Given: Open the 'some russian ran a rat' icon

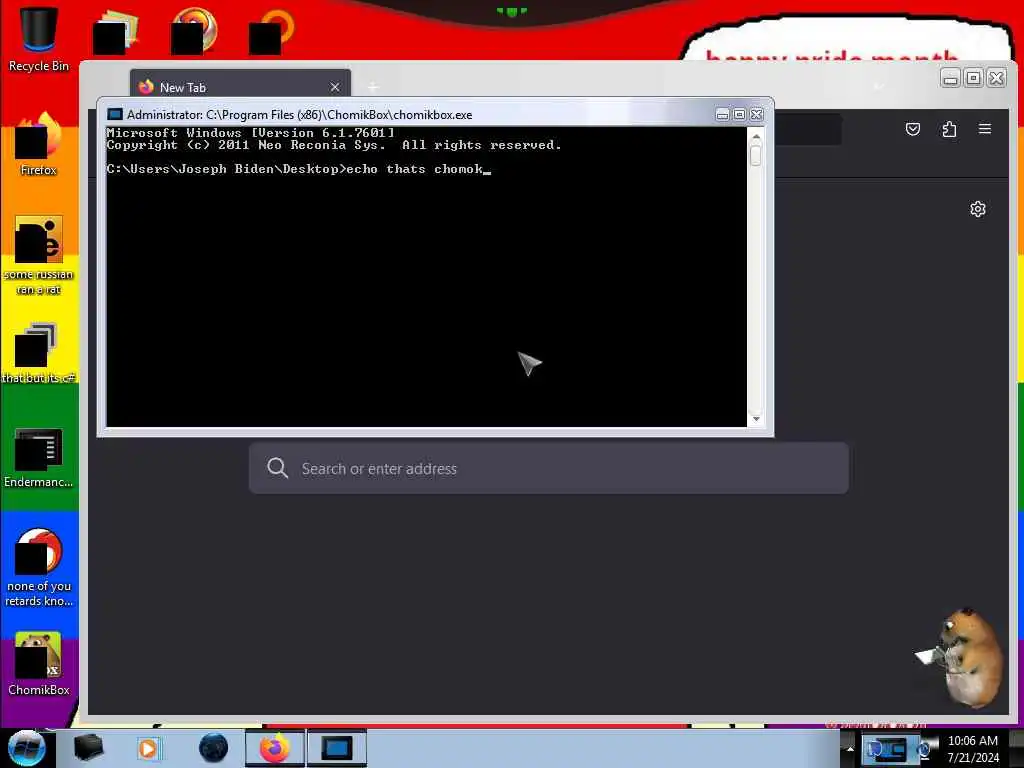Looking at the screenshot, I should (x=39, y=255).
